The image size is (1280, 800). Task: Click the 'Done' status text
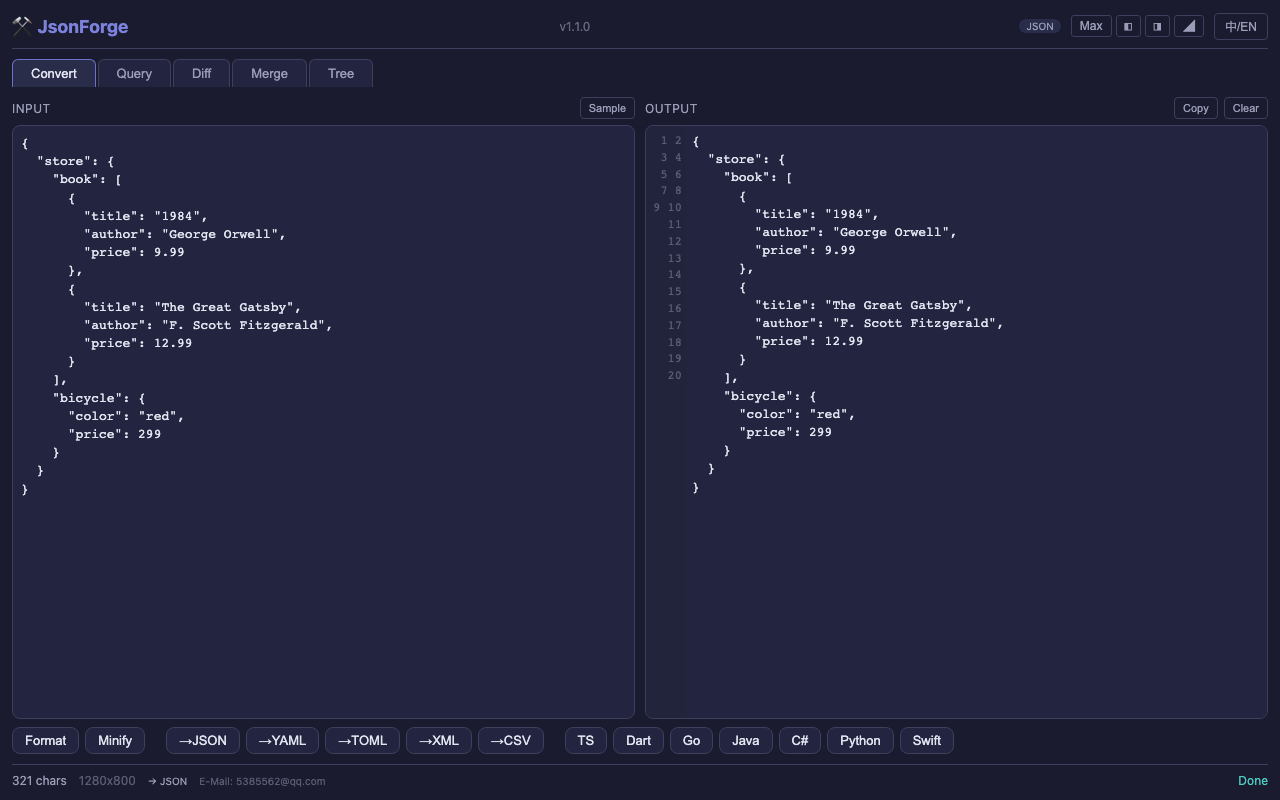pos(1253,781)
